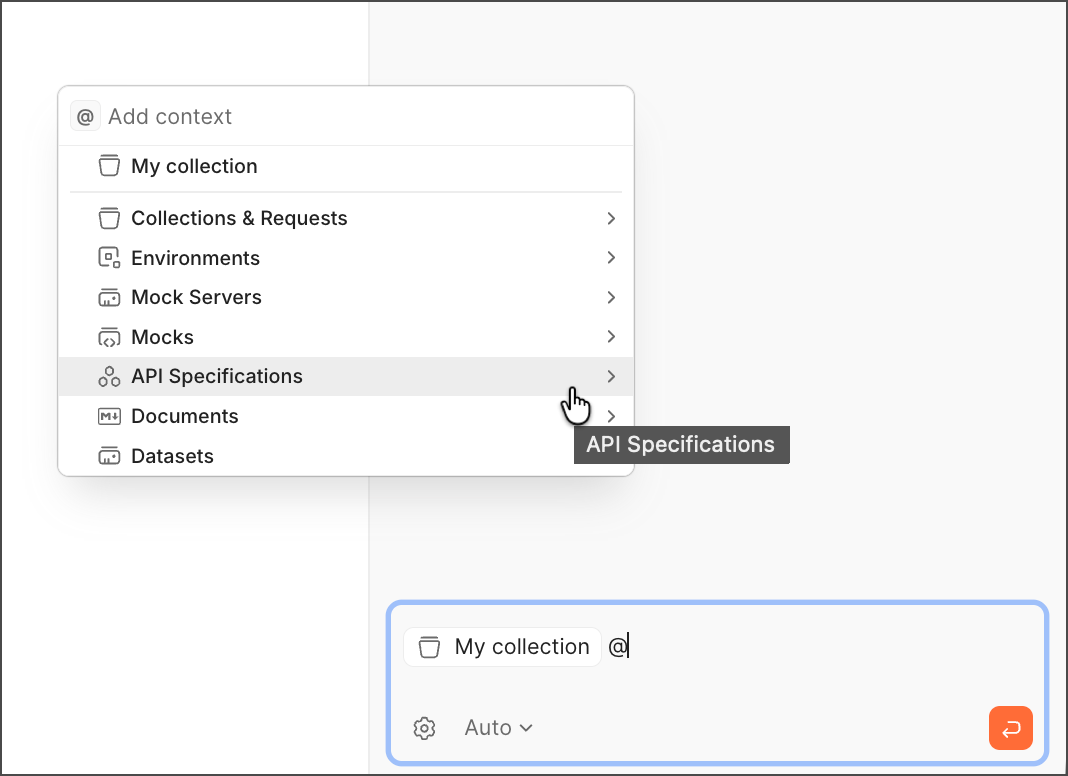Expand the Mock Servers submenu arrow
The width and height of the screenshot is (1068, 776).
pyautogui.click(x=611, y=297)
